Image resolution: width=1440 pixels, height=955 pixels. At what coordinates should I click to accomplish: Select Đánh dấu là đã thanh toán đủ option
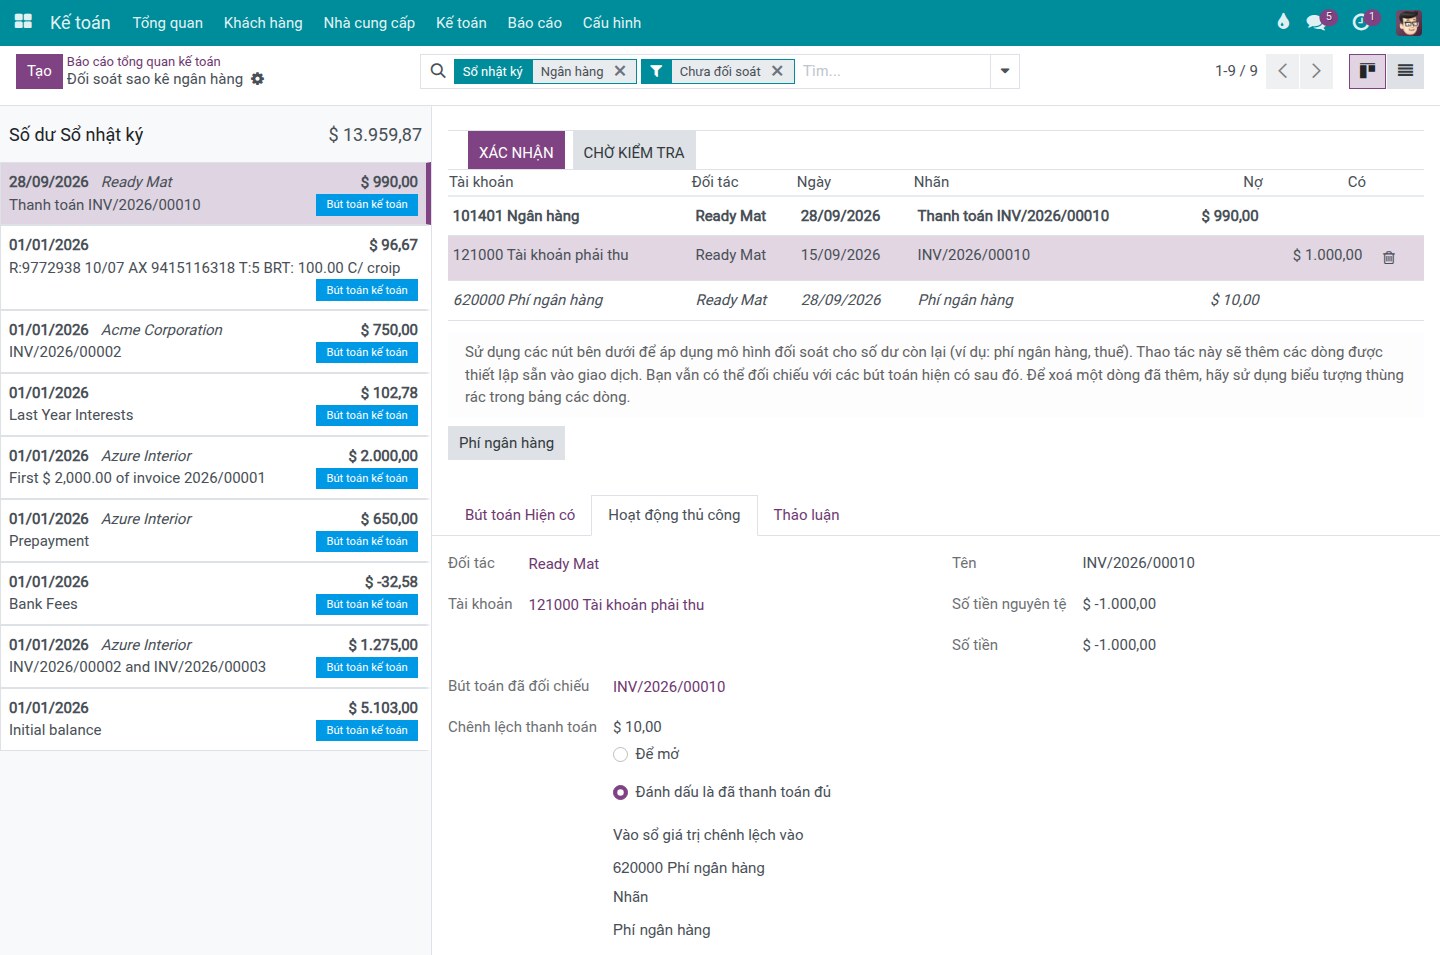pos(620,792)
